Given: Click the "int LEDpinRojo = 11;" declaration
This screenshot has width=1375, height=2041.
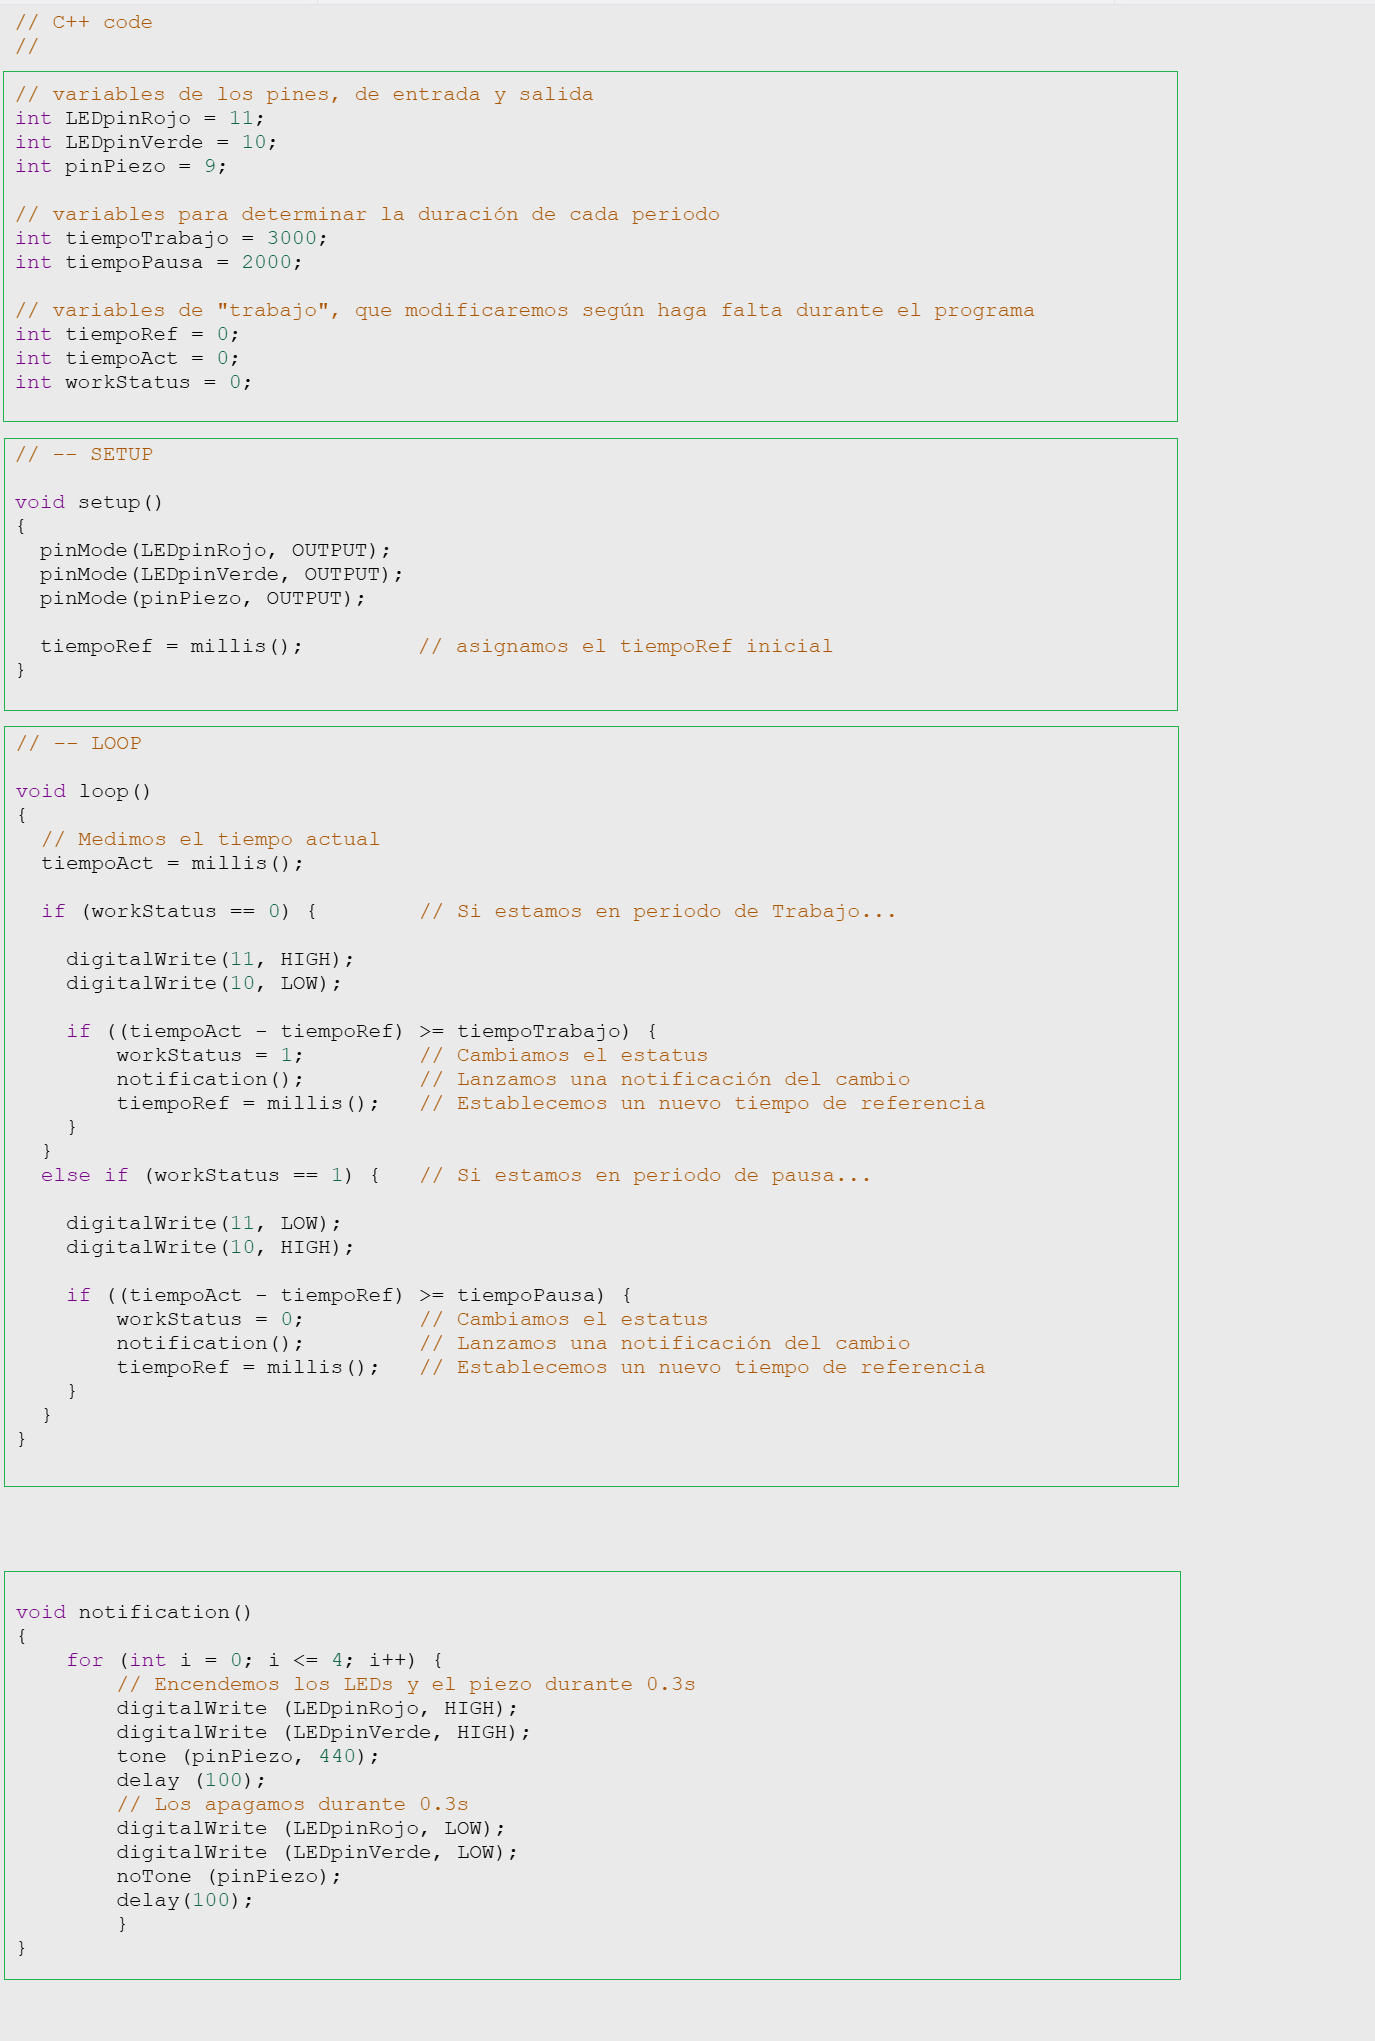Looking at the screenshot, I should point(139,118).
